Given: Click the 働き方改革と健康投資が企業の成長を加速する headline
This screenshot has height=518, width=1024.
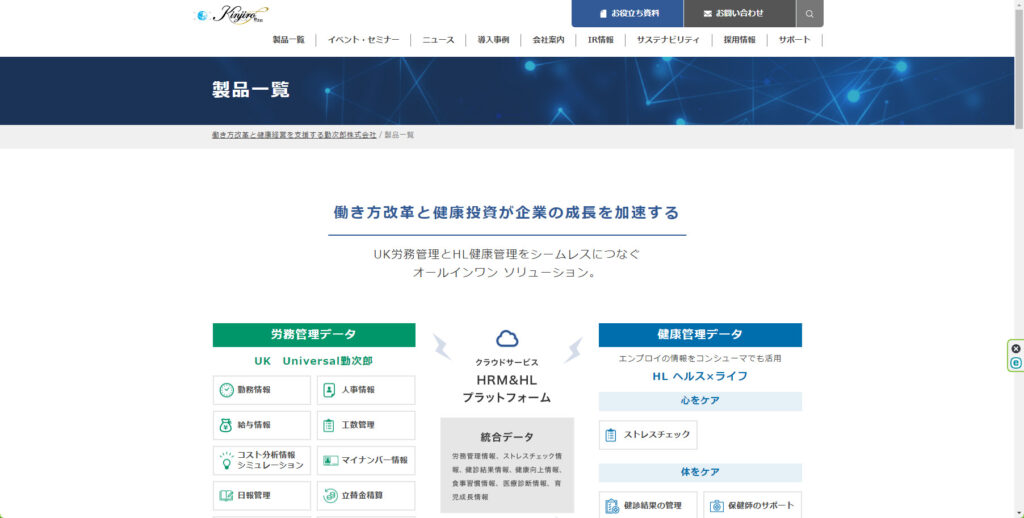Looking at the screenshot, I should click(507, 212).
